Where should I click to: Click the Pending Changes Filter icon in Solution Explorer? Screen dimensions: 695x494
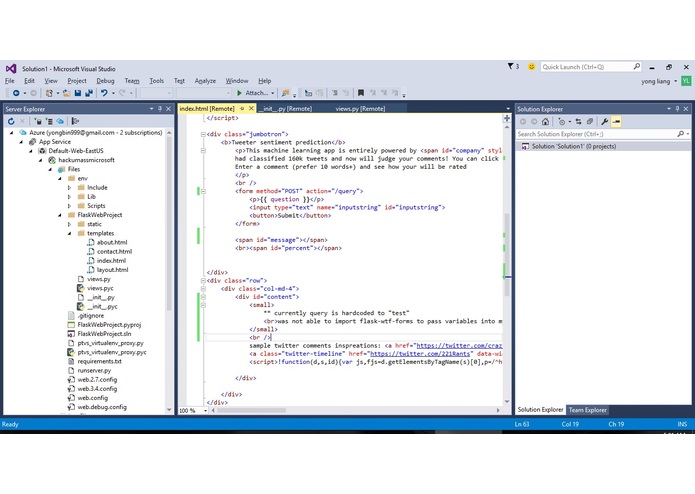pos(562,121)
